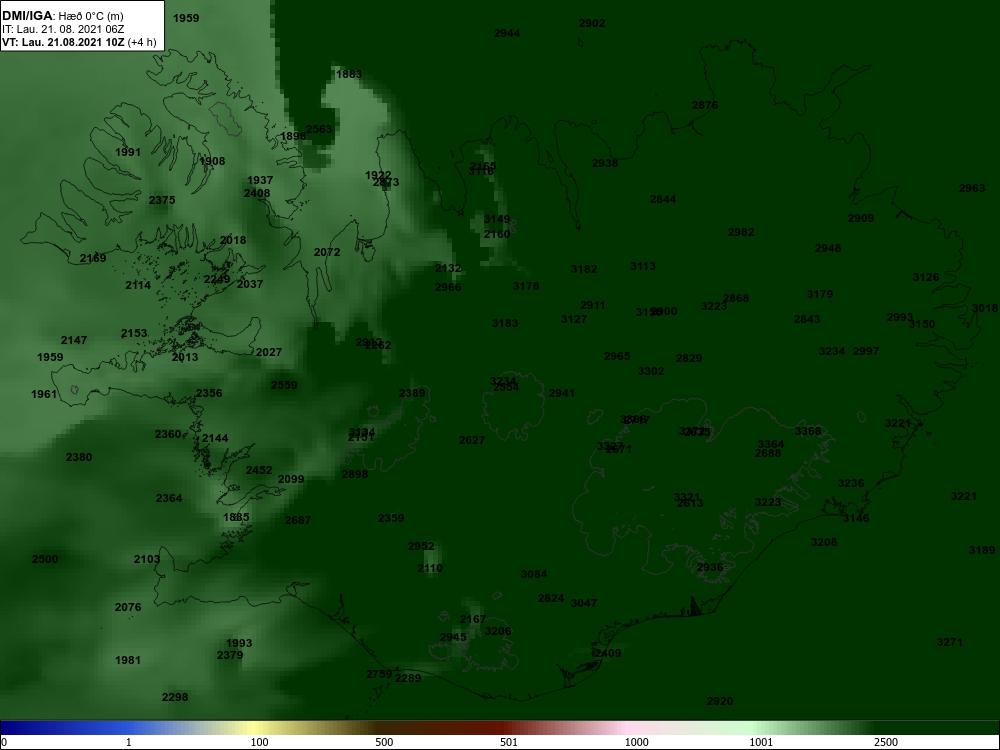Click the value 2944 on the map
This screenshot has height=750, width=1000.
507,33
